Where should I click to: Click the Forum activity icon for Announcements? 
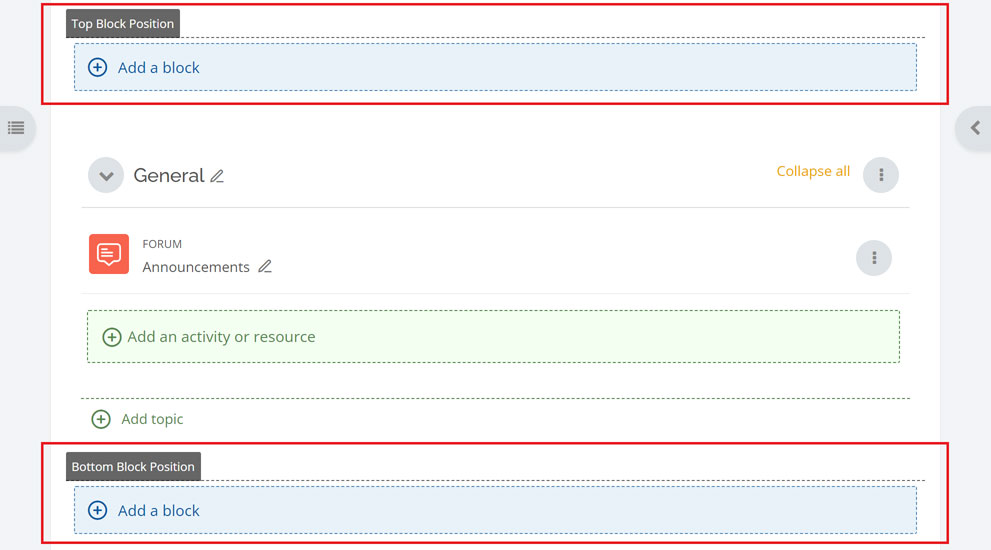click(109, 254)
